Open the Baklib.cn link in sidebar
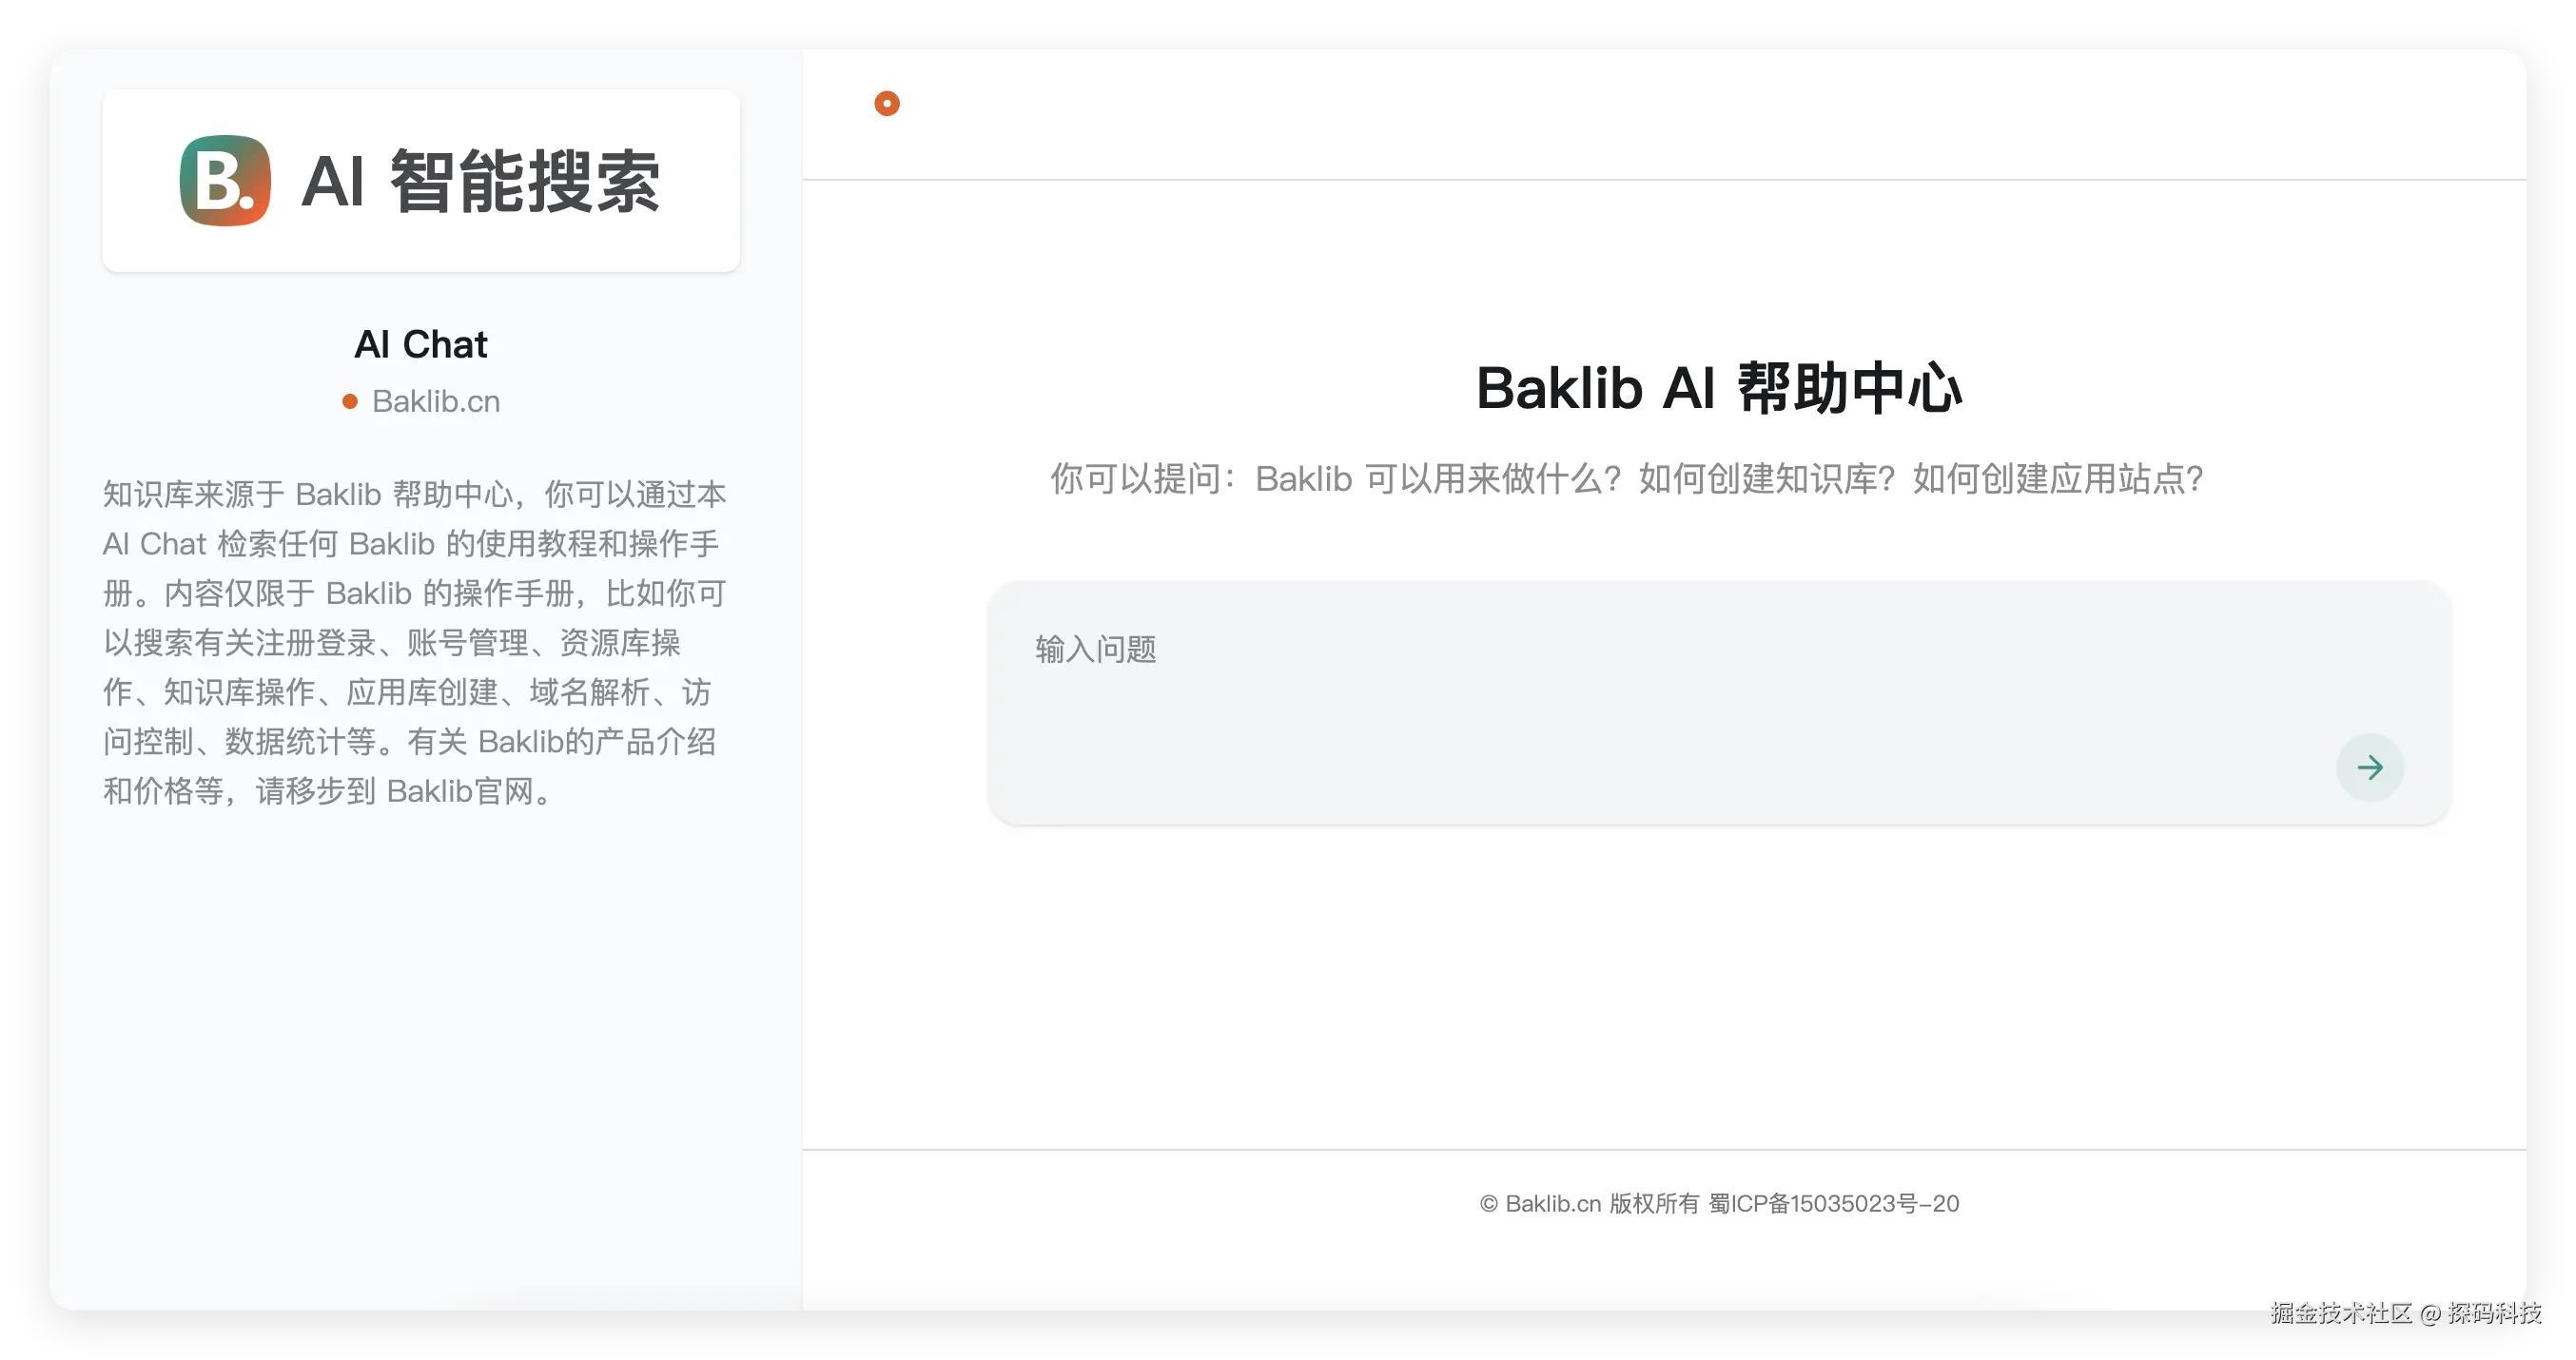The image size is (2576, 1360). click(435, 402)
